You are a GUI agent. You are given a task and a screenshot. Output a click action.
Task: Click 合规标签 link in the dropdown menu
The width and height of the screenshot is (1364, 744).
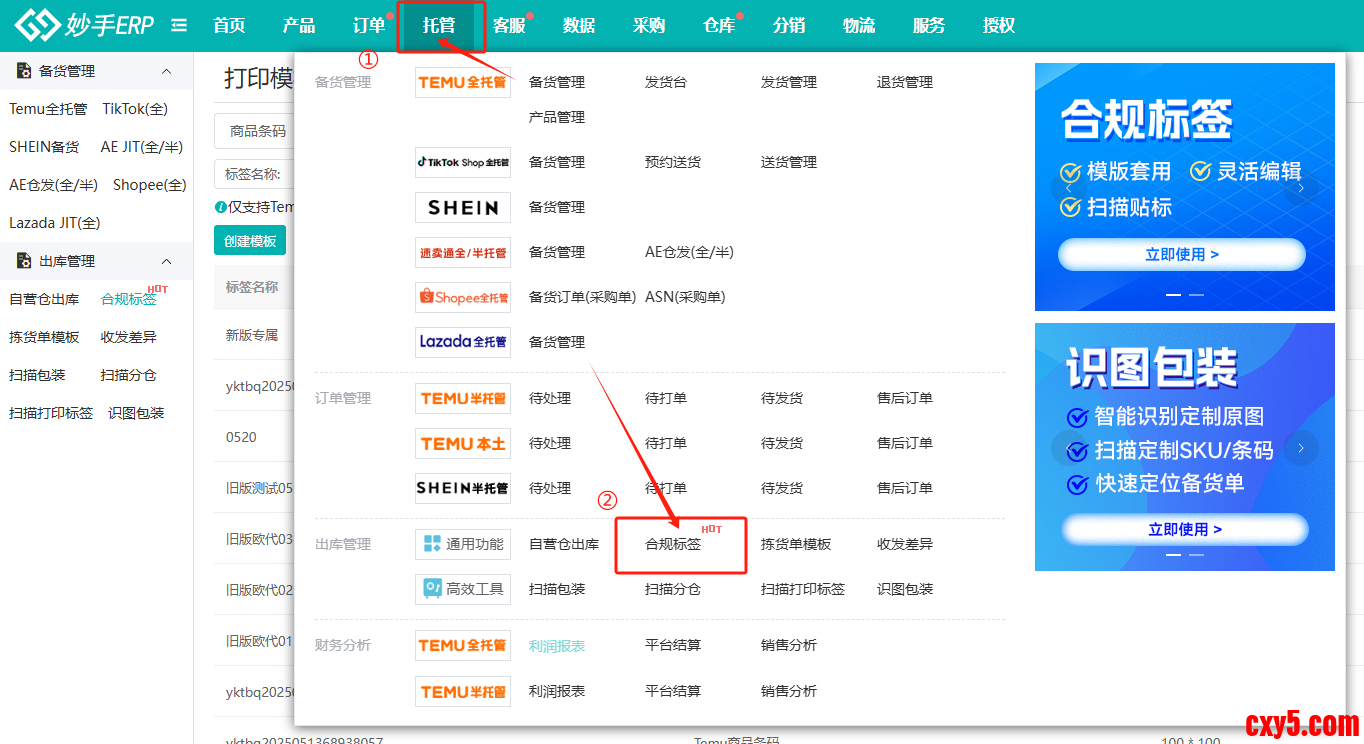tap(673, 544)
